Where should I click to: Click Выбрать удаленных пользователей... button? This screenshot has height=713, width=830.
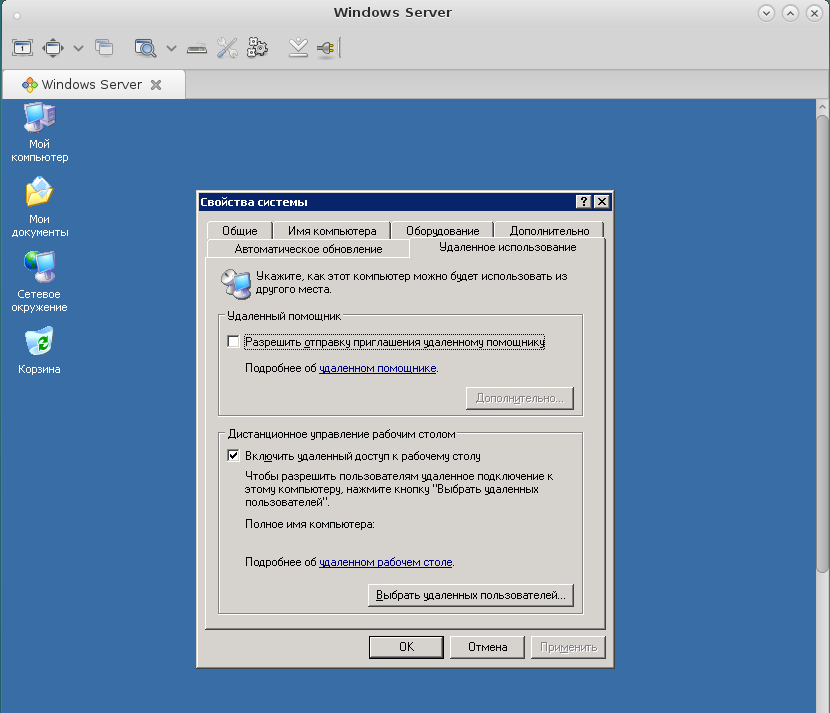click(x=471, y=595)
